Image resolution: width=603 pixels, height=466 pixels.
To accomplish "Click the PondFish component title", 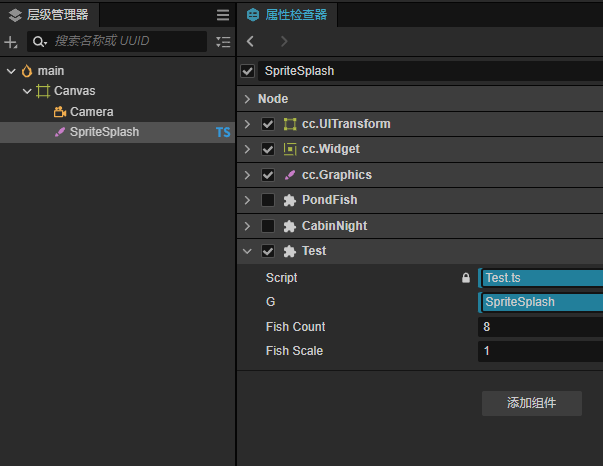I will click(x=330, y=200).
